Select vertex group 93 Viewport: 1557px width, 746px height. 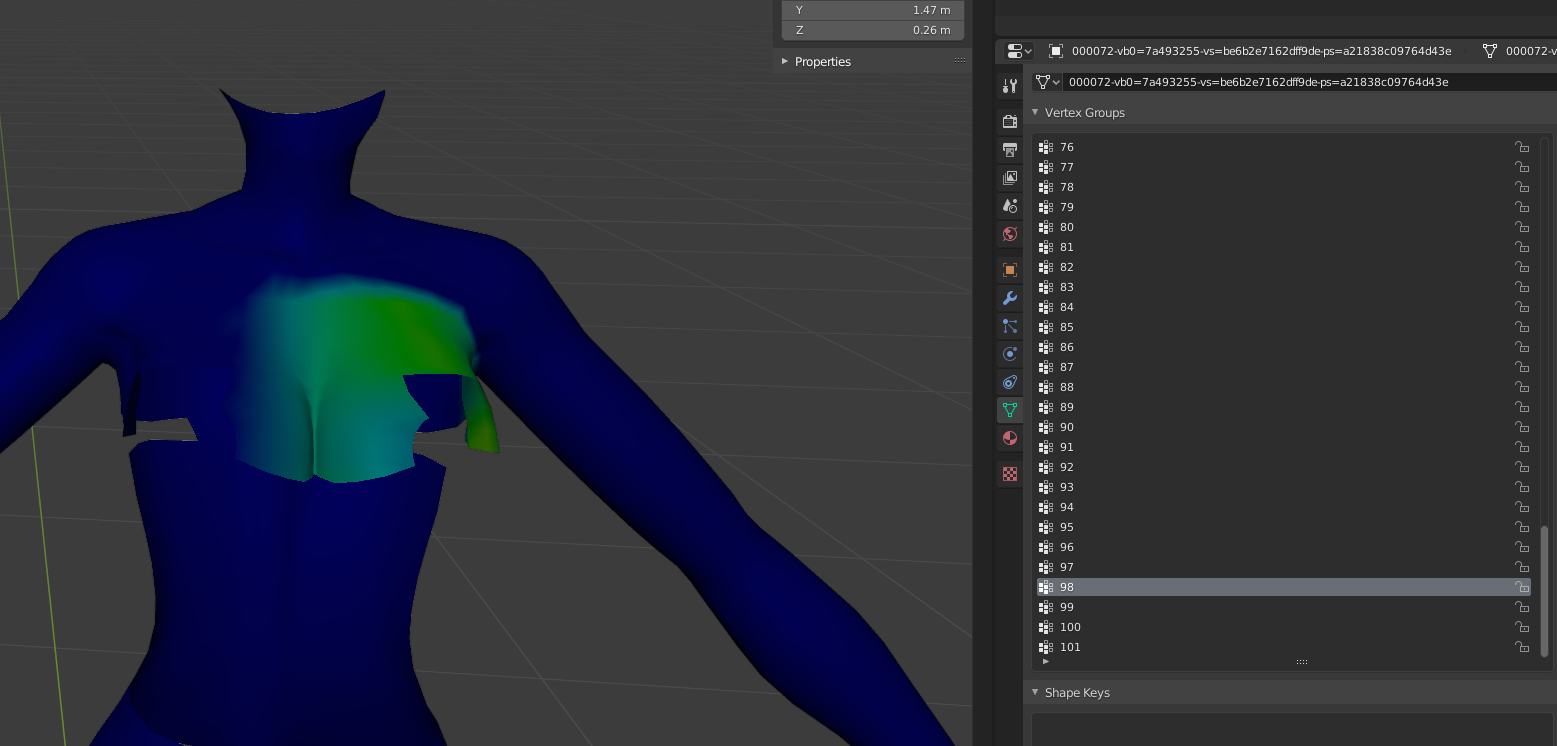(x=1283, y=487)
